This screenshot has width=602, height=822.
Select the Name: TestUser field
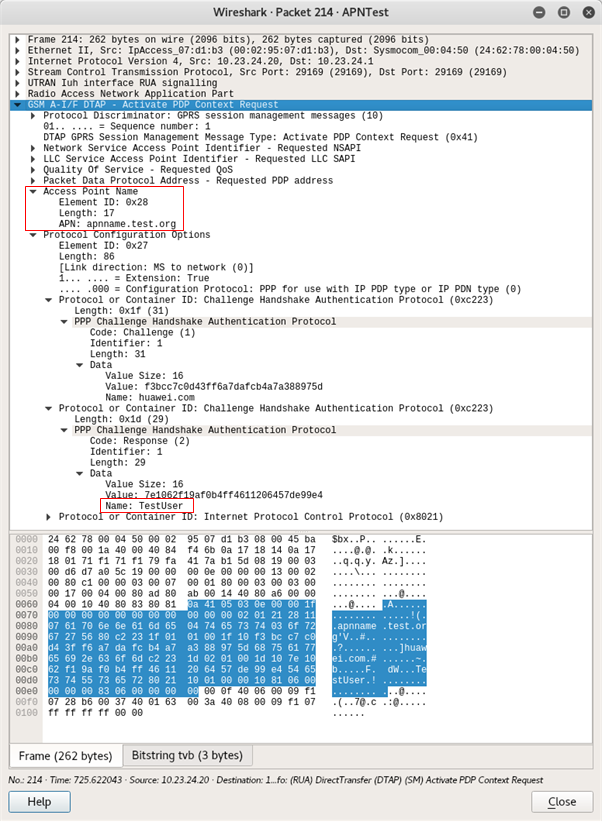click(x=145, y=506)
